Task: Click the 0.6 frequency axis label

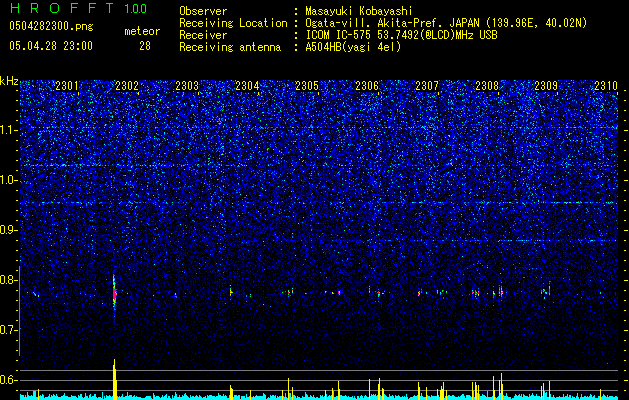Action: 8,380
